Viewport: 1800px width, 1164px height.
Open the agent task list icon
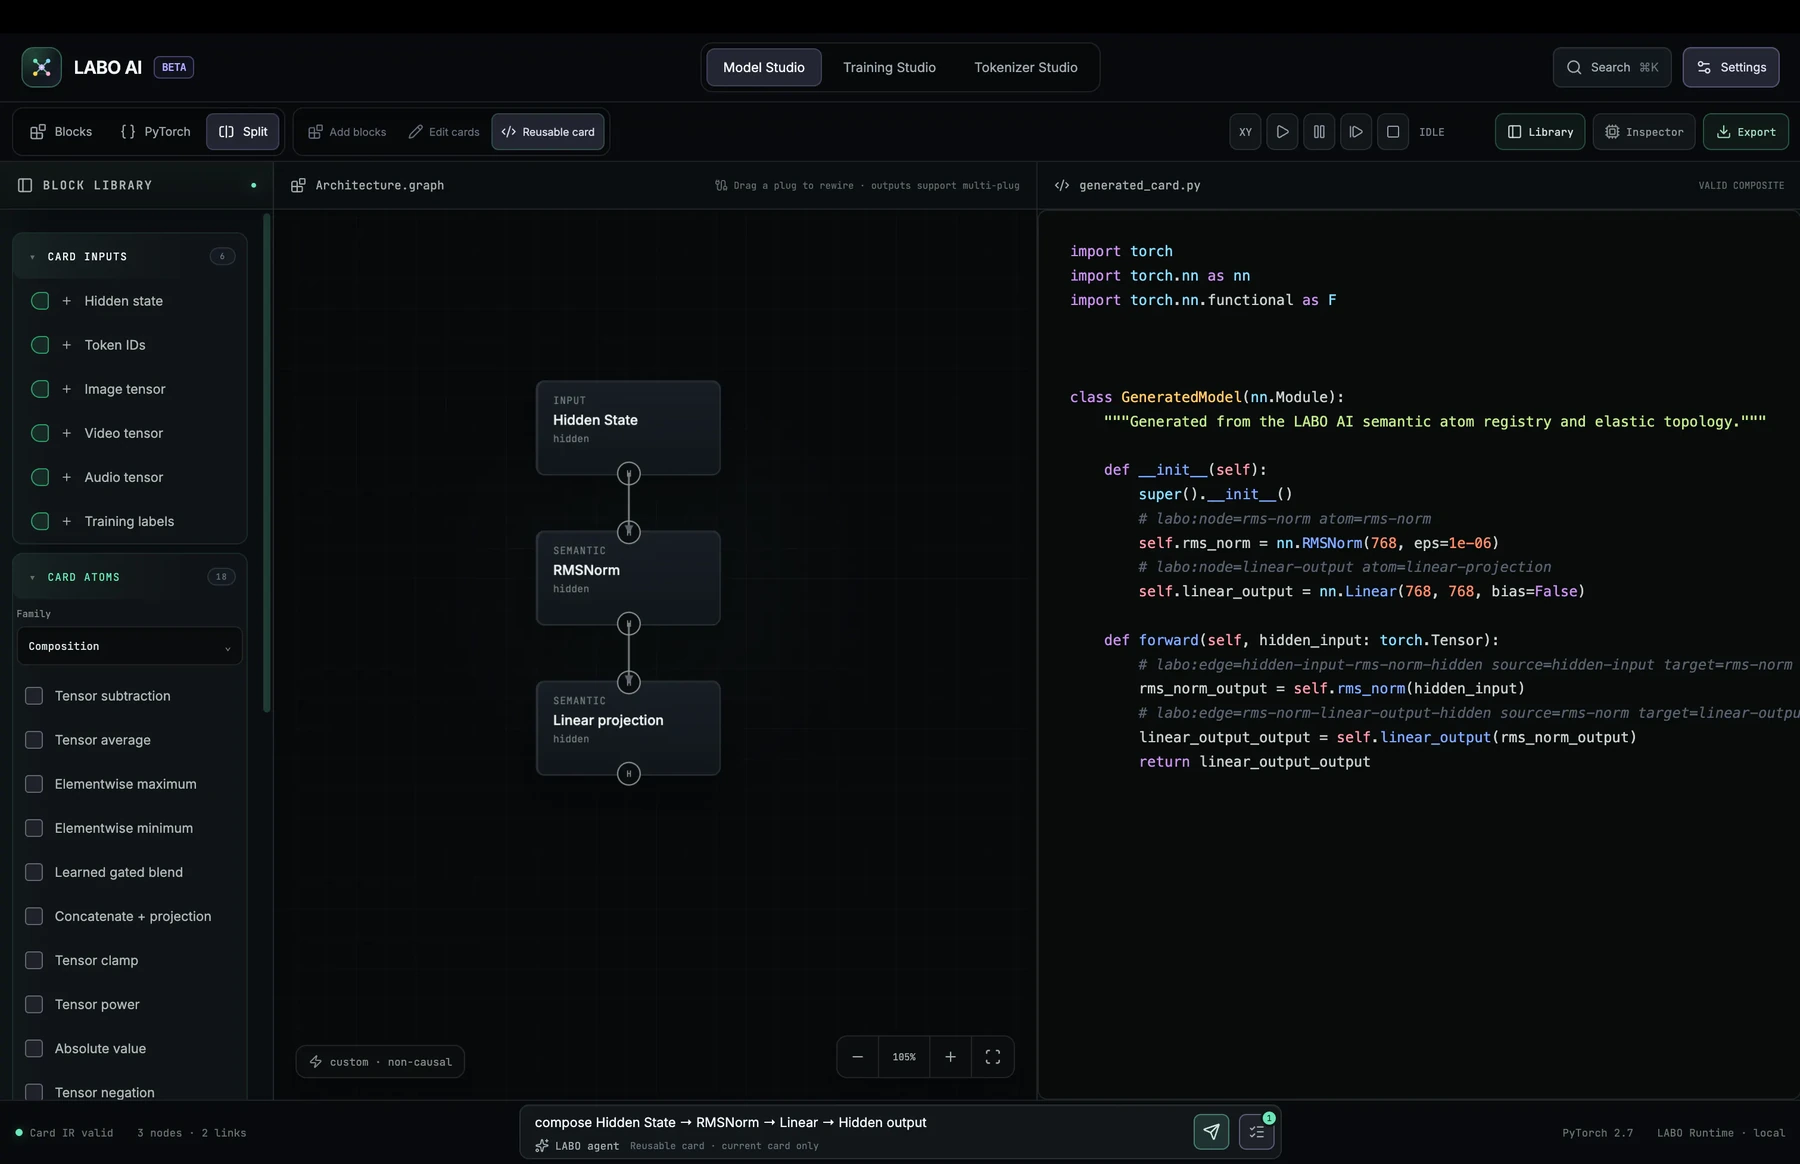tap(1257, 1131)
